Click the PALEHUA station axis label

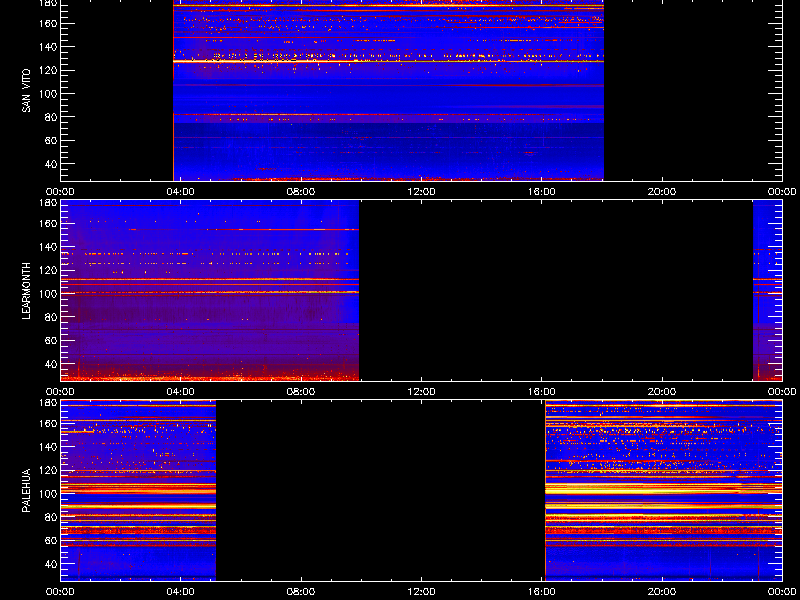click(26, 490)
